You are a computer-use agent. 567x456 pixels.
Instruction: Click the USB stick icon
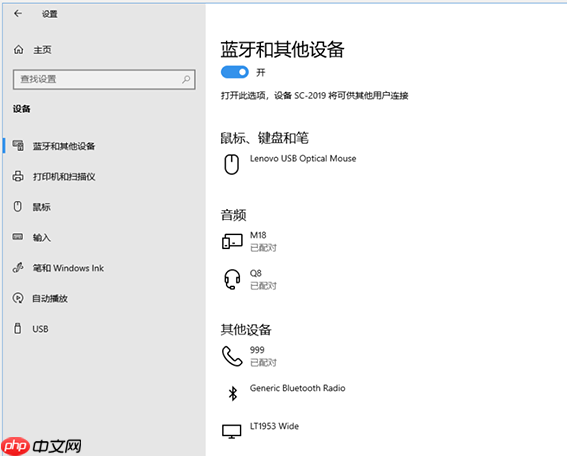(17, 328)
